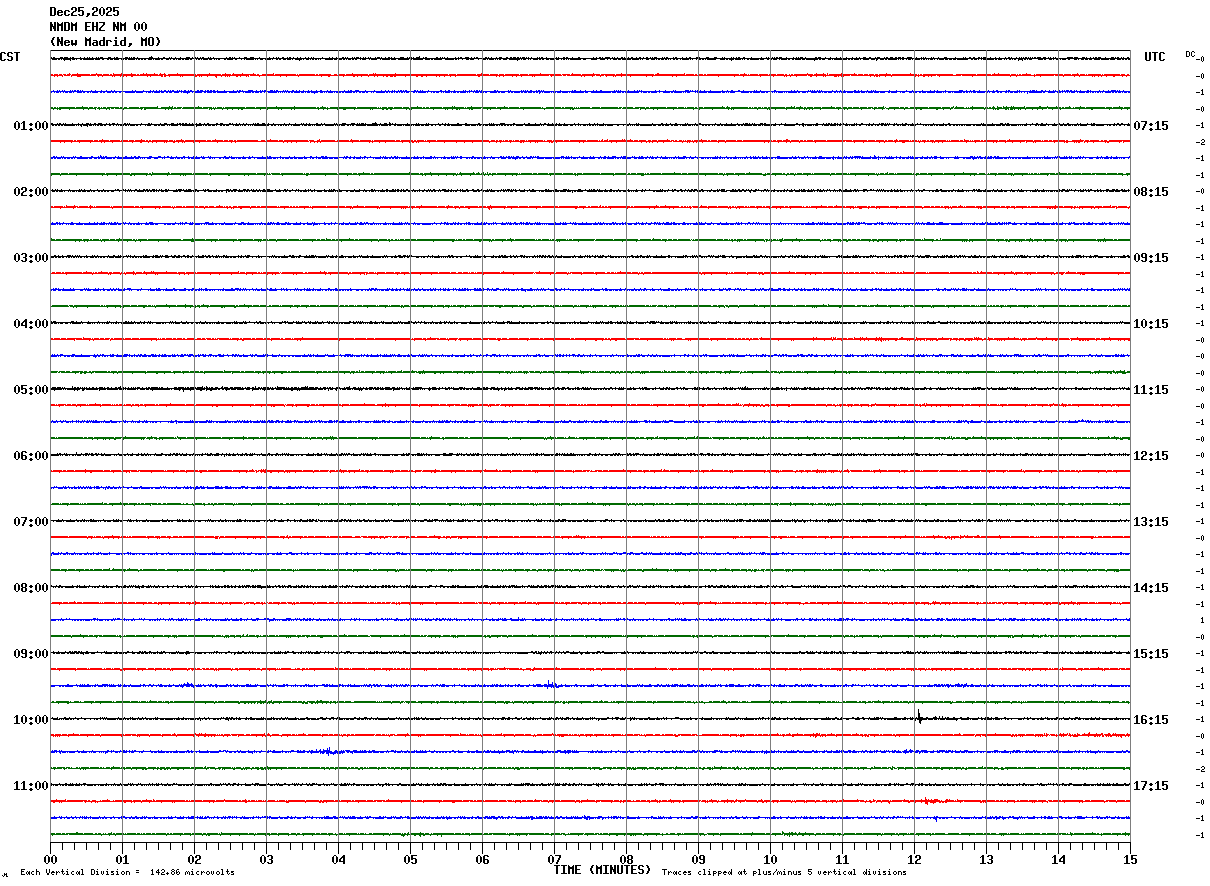Select the 11:00 CST time label

(31, 786)
